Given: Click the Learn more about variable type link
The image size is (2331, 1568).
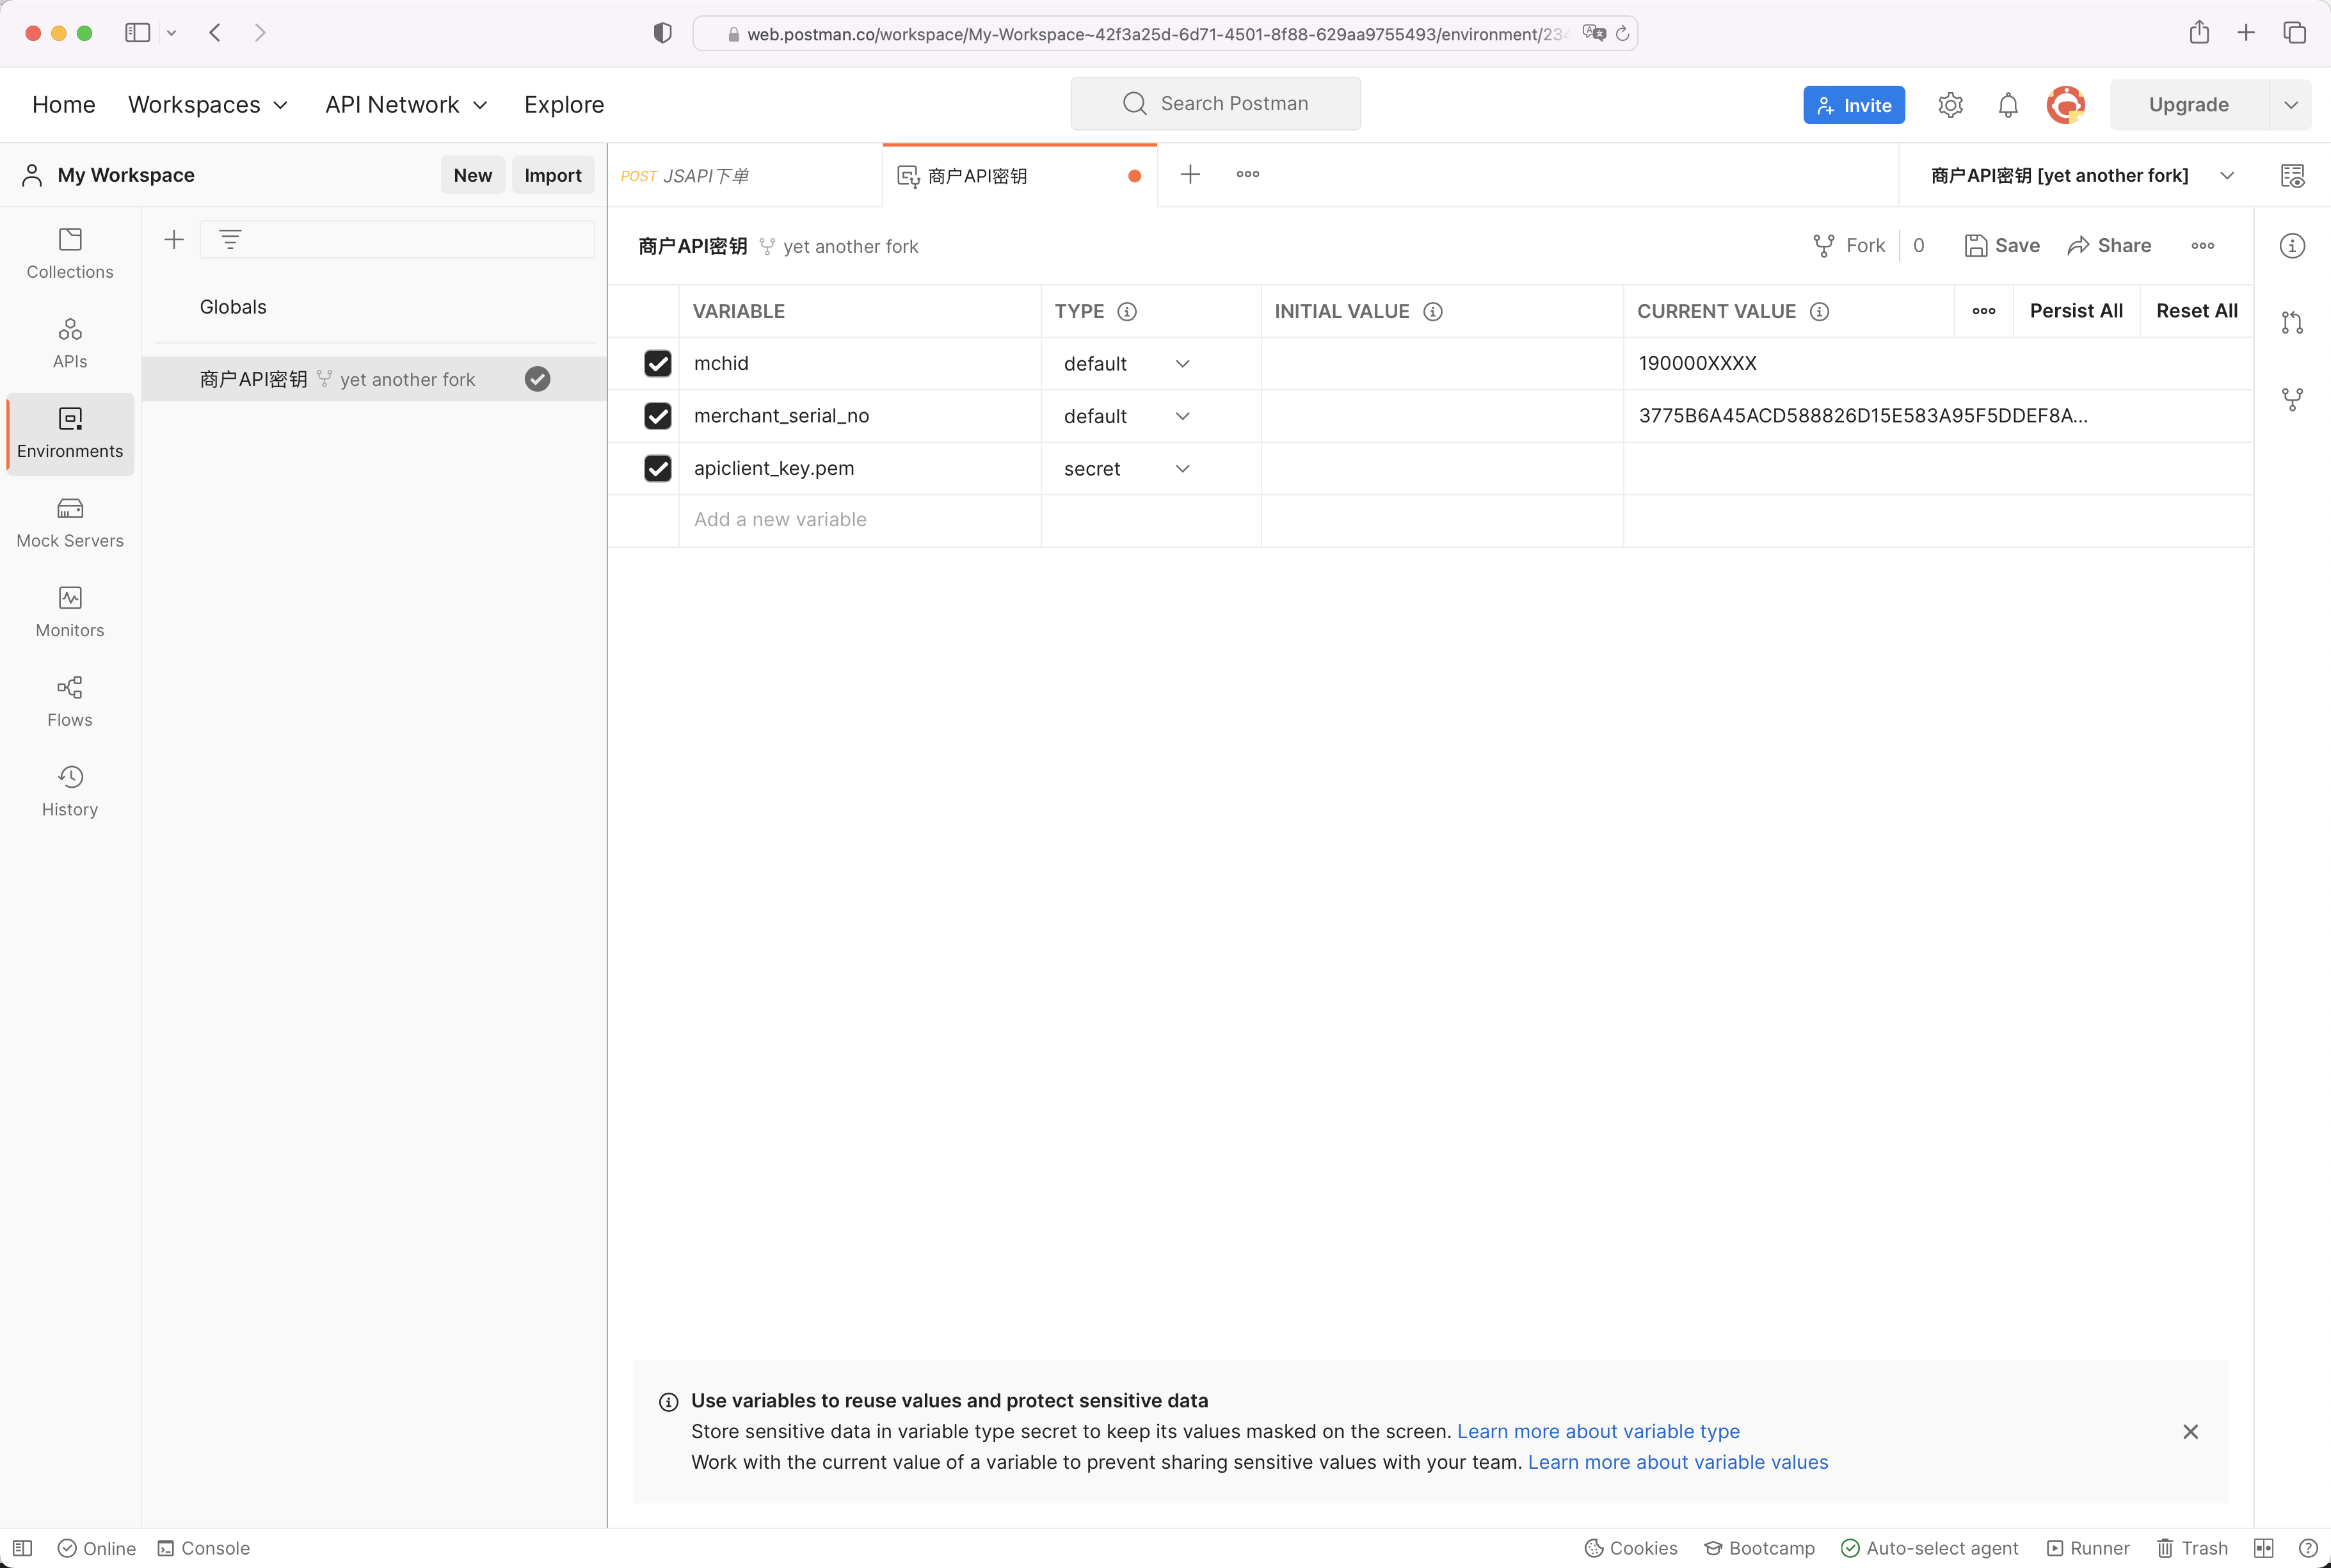Looking at the screenshot, I should (x=1598, y=1432).
